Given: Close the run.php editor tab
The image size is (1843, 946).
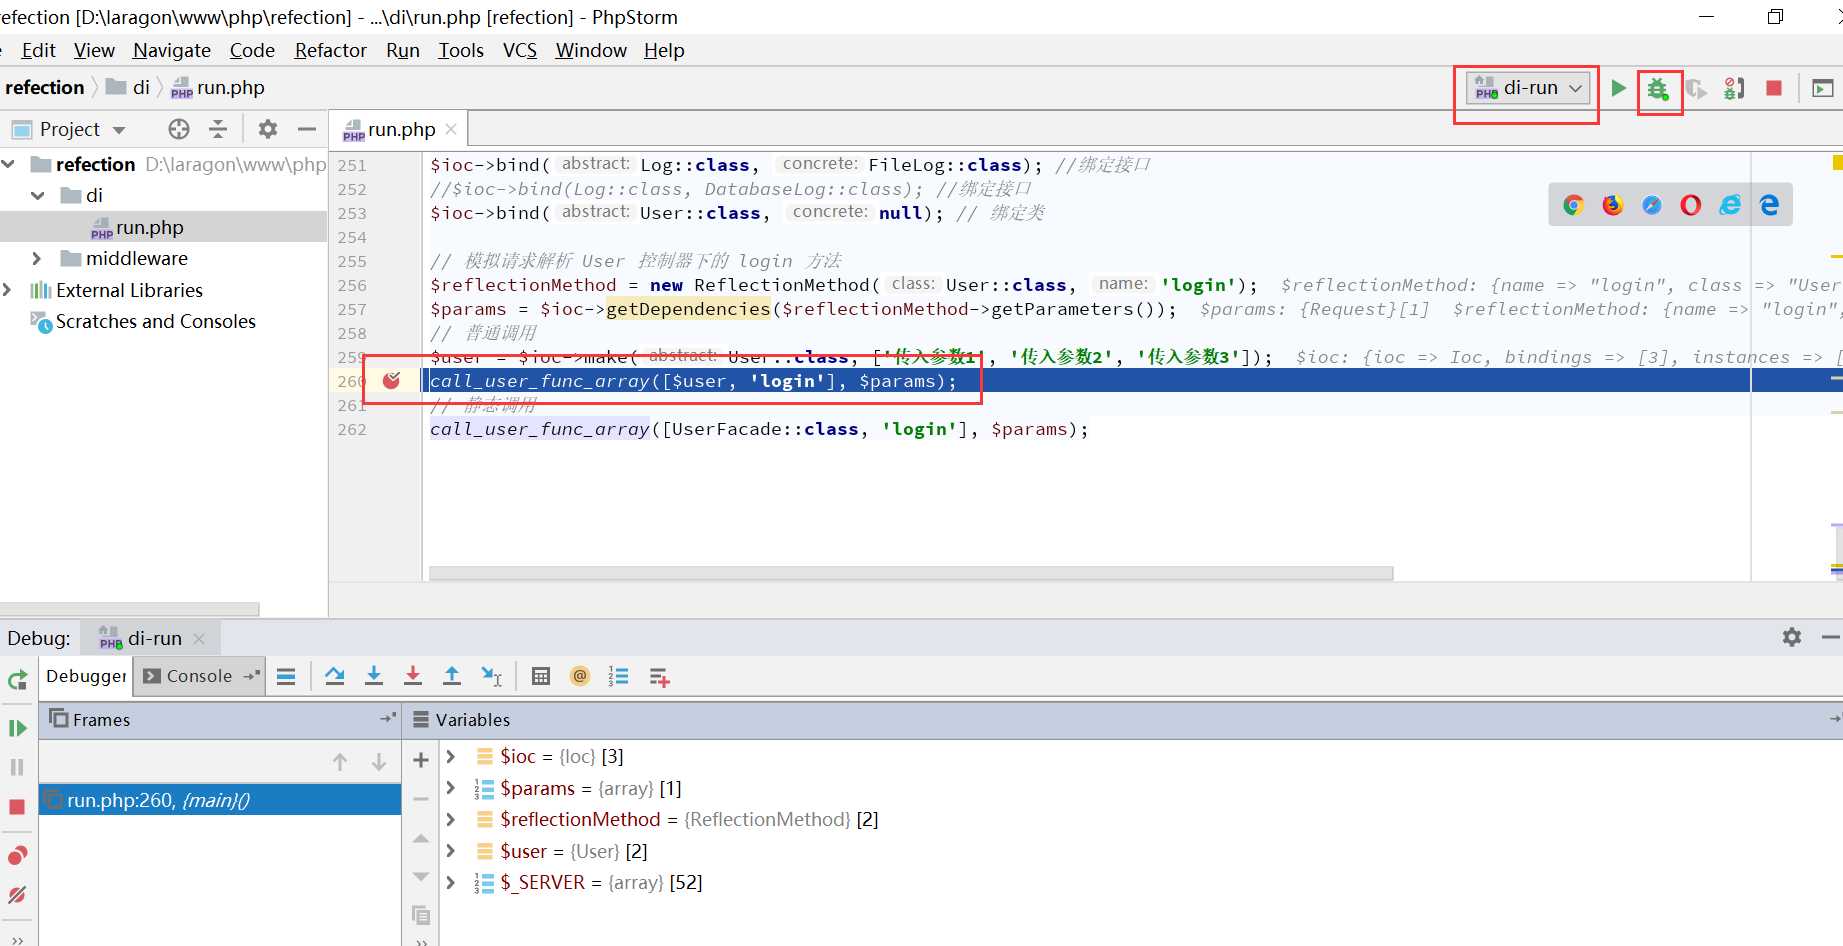Looking at the screenshot, I should click(451, 129).
